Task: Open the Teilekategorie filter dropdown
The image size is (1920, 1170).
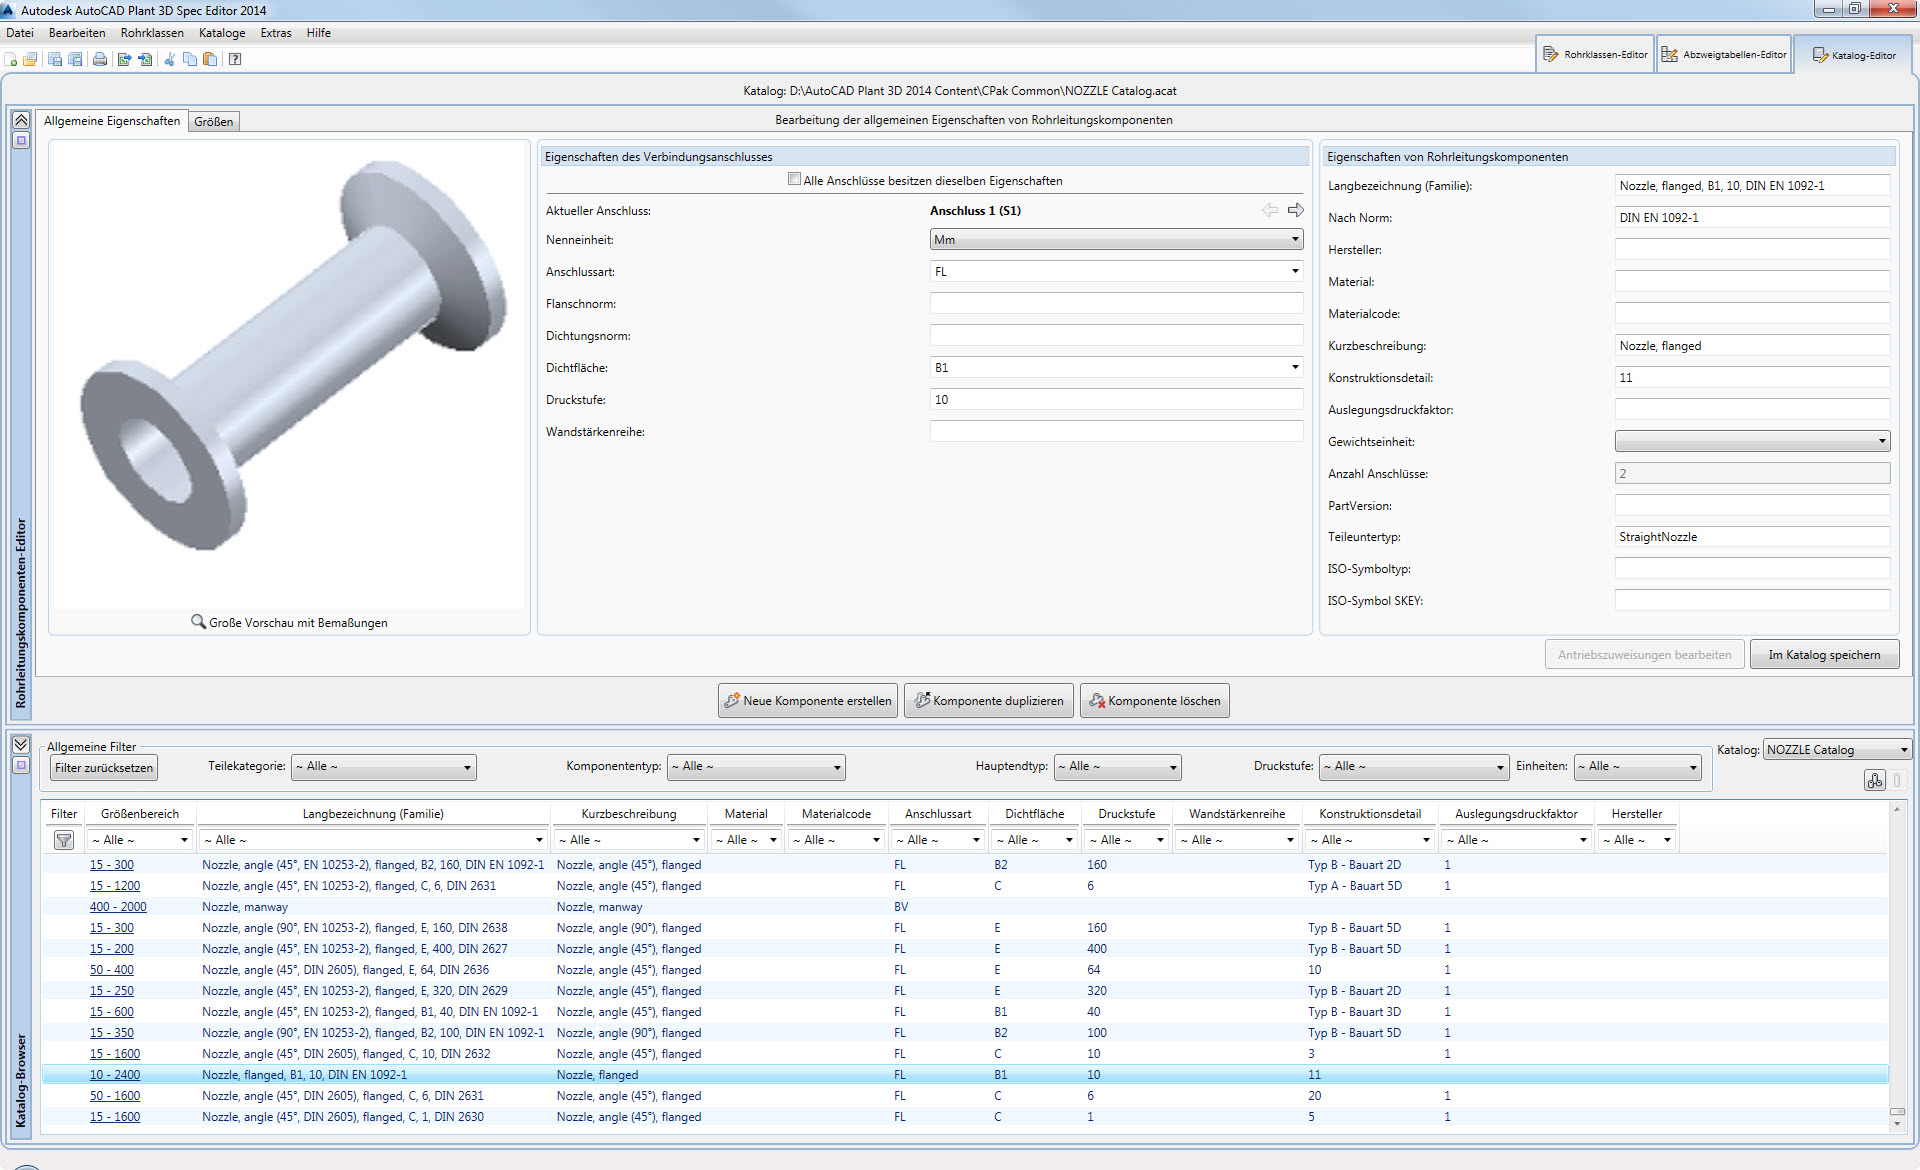Action: point(384,767)
